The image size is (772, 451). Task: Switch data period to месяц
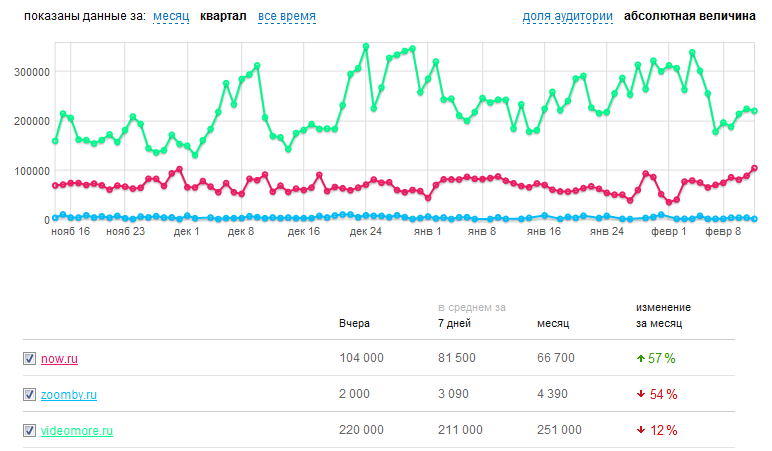coord(171,17)
